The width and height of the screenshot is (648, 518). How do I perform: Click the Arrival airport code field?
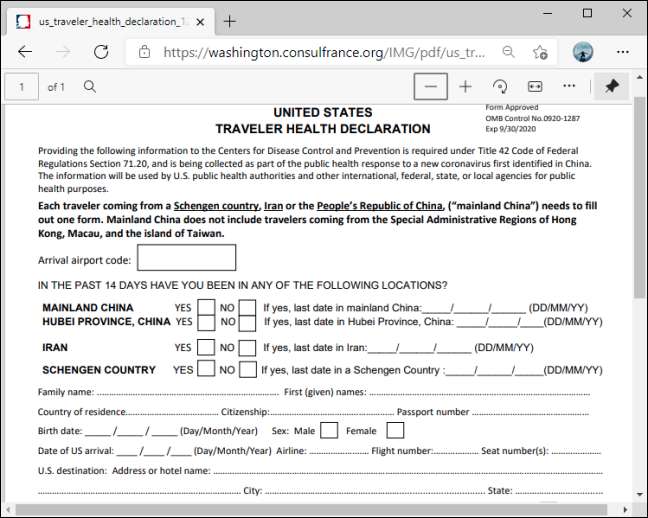[186, 258]
